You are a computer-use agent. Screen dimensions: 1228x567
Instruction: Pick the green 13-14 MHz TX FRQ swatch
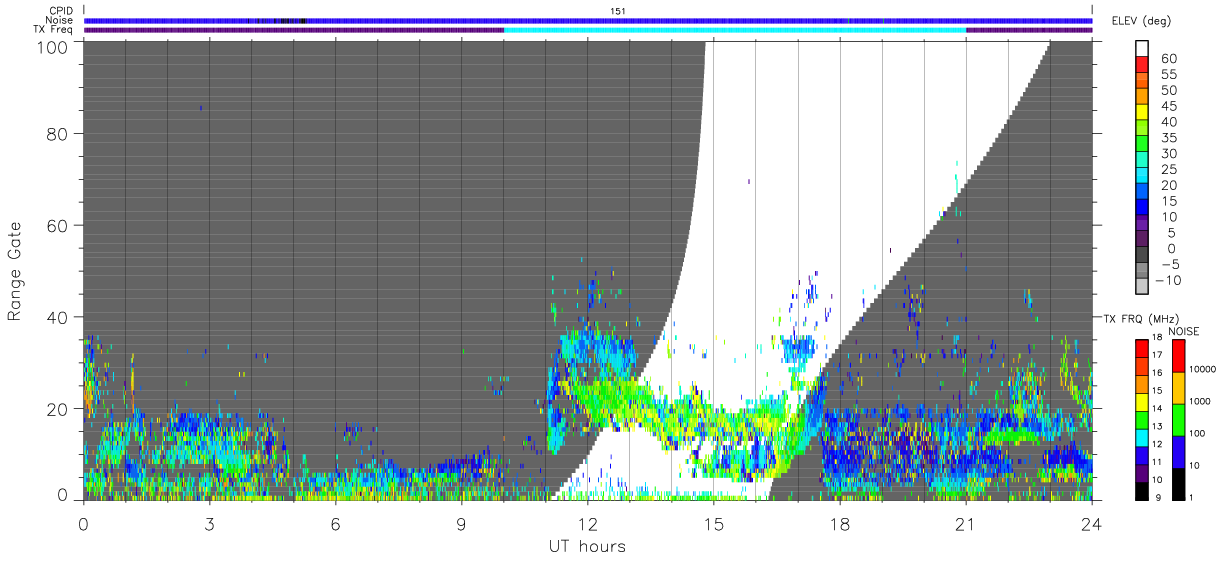pos(1142,419)
